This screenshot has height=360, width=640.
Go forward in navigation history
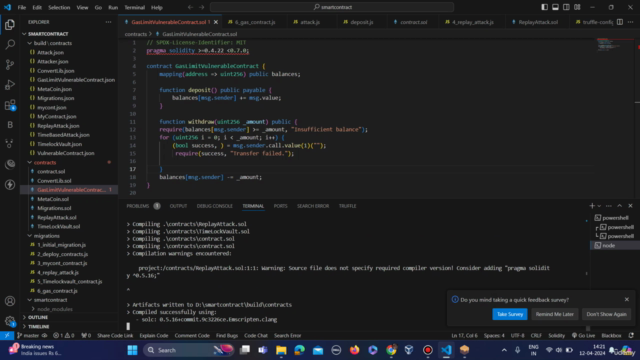202,7
